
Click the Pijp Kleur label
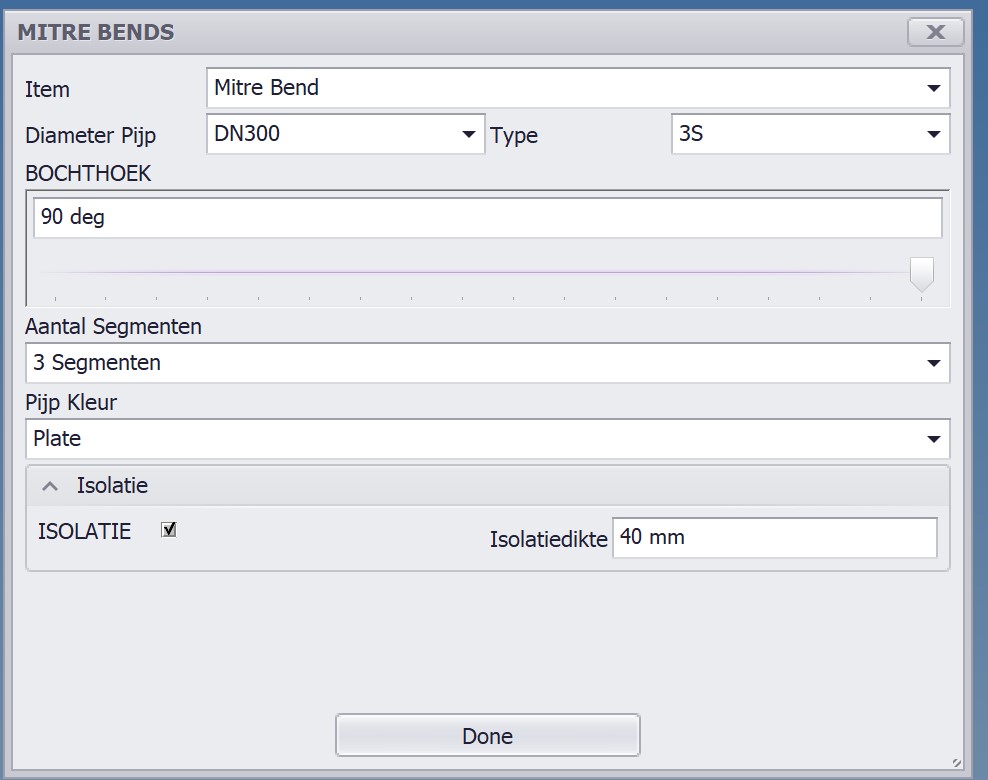click(x=71, y=403)
